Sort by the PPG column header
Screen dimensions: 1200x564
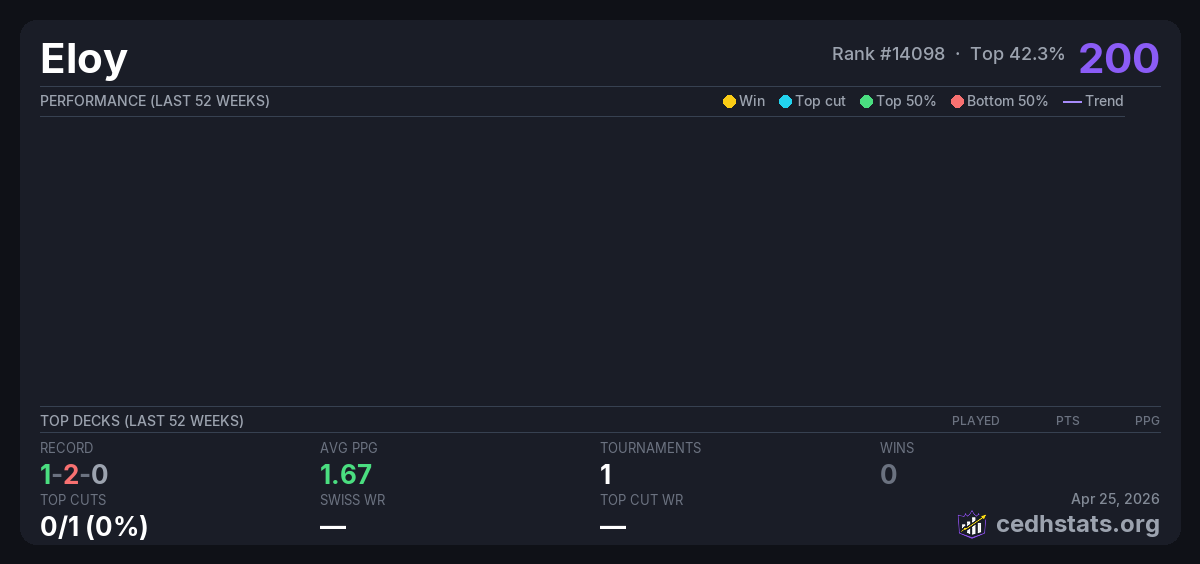coord(1147,421)
